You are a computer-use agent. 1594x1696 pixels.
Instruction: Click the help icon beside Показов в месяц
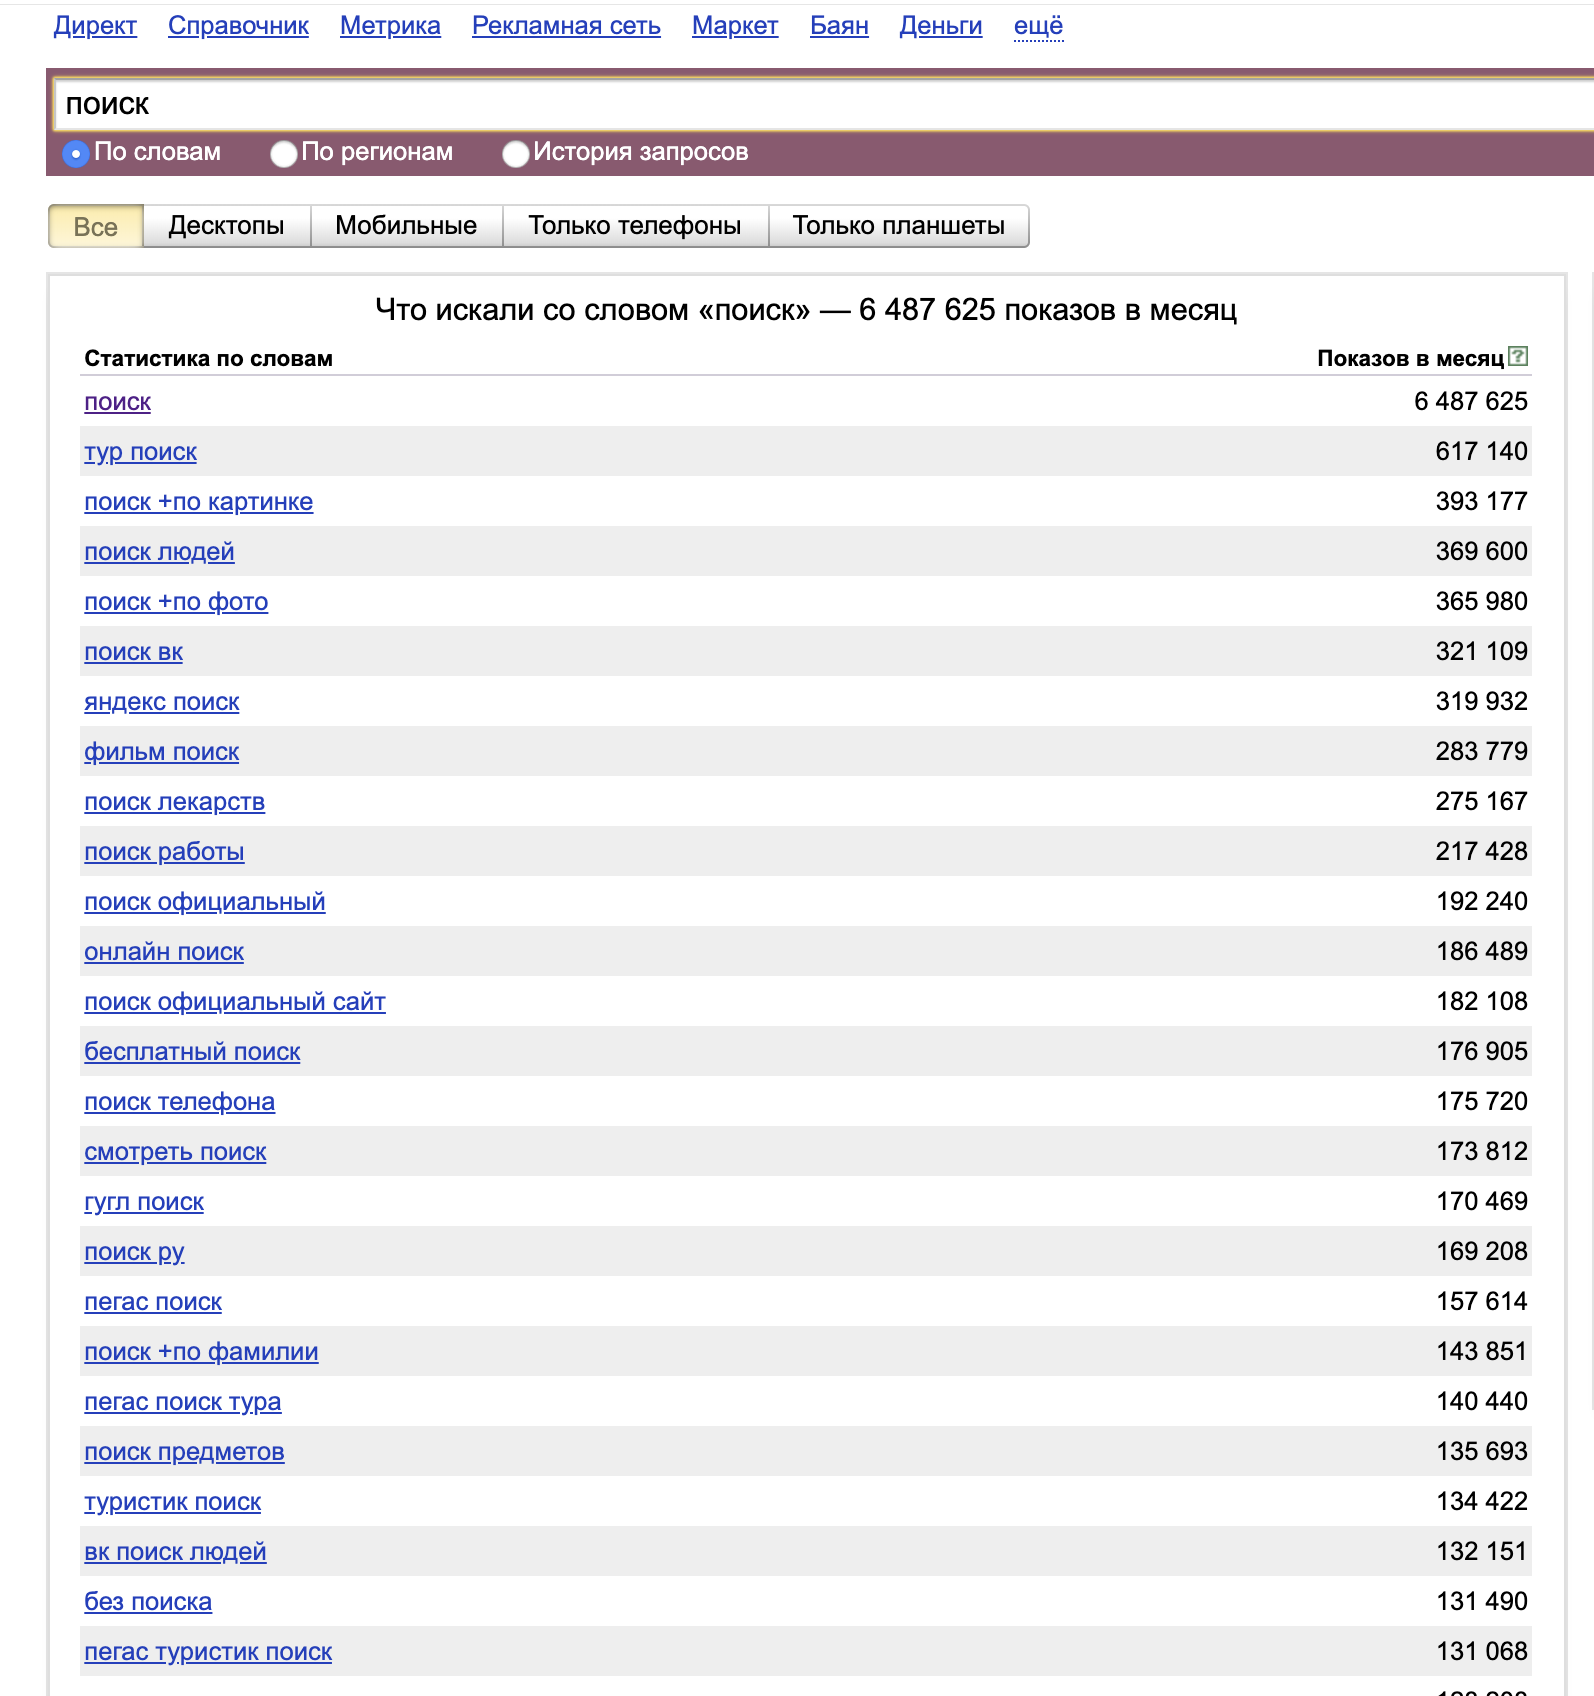(1517, 356)
